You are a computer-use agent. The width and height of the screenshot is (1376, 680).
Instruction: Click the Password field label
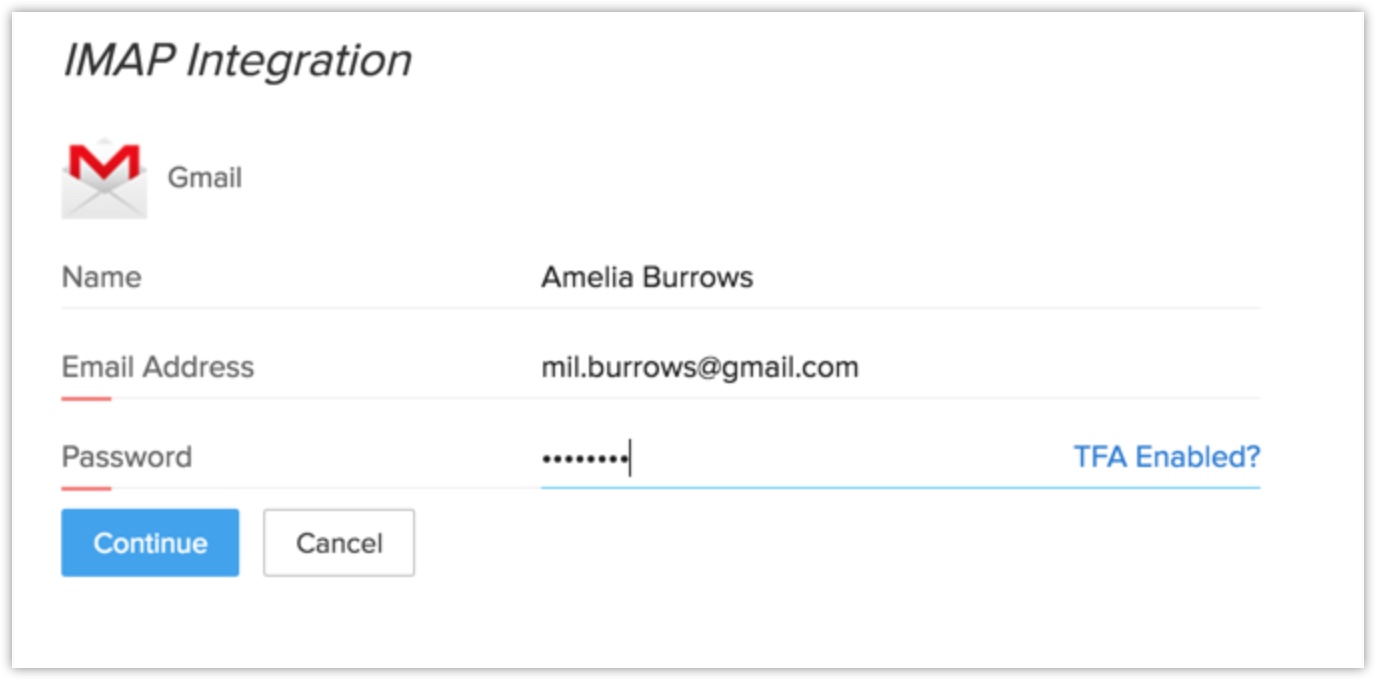[x=126, y=457]
